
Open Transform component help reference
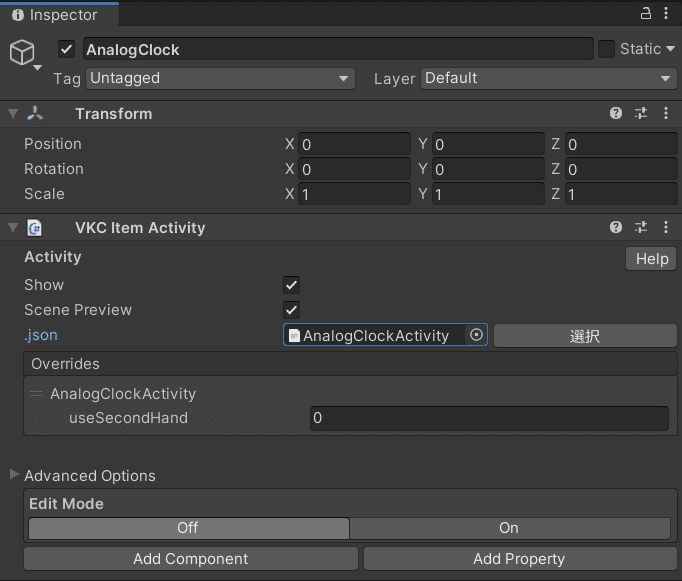pos(616,114)
